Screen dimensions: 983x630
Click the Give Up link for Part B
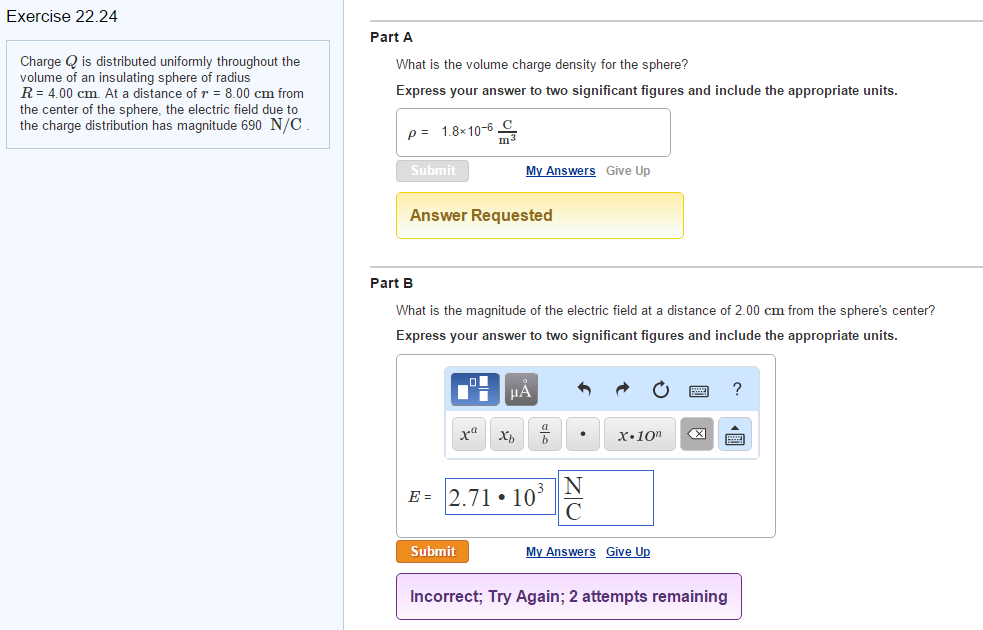628,552
